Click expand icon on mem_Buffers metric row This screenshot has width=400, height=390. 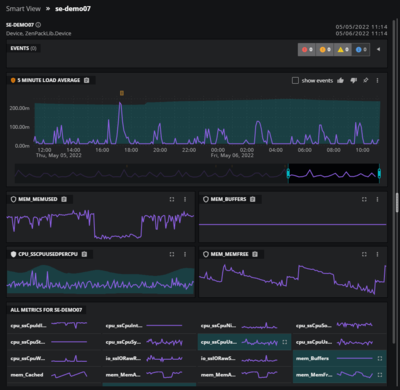tap(380, 358)
